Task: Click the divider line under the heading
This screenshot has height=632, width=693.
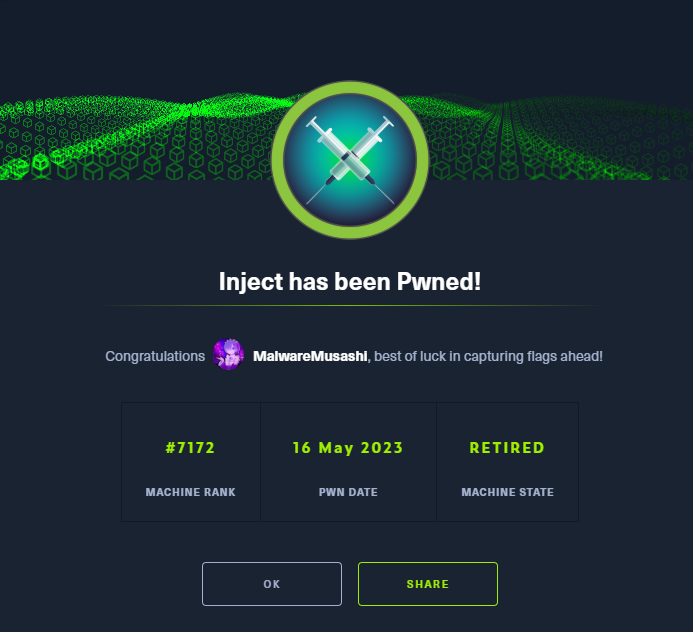Action: click(349, 305)
